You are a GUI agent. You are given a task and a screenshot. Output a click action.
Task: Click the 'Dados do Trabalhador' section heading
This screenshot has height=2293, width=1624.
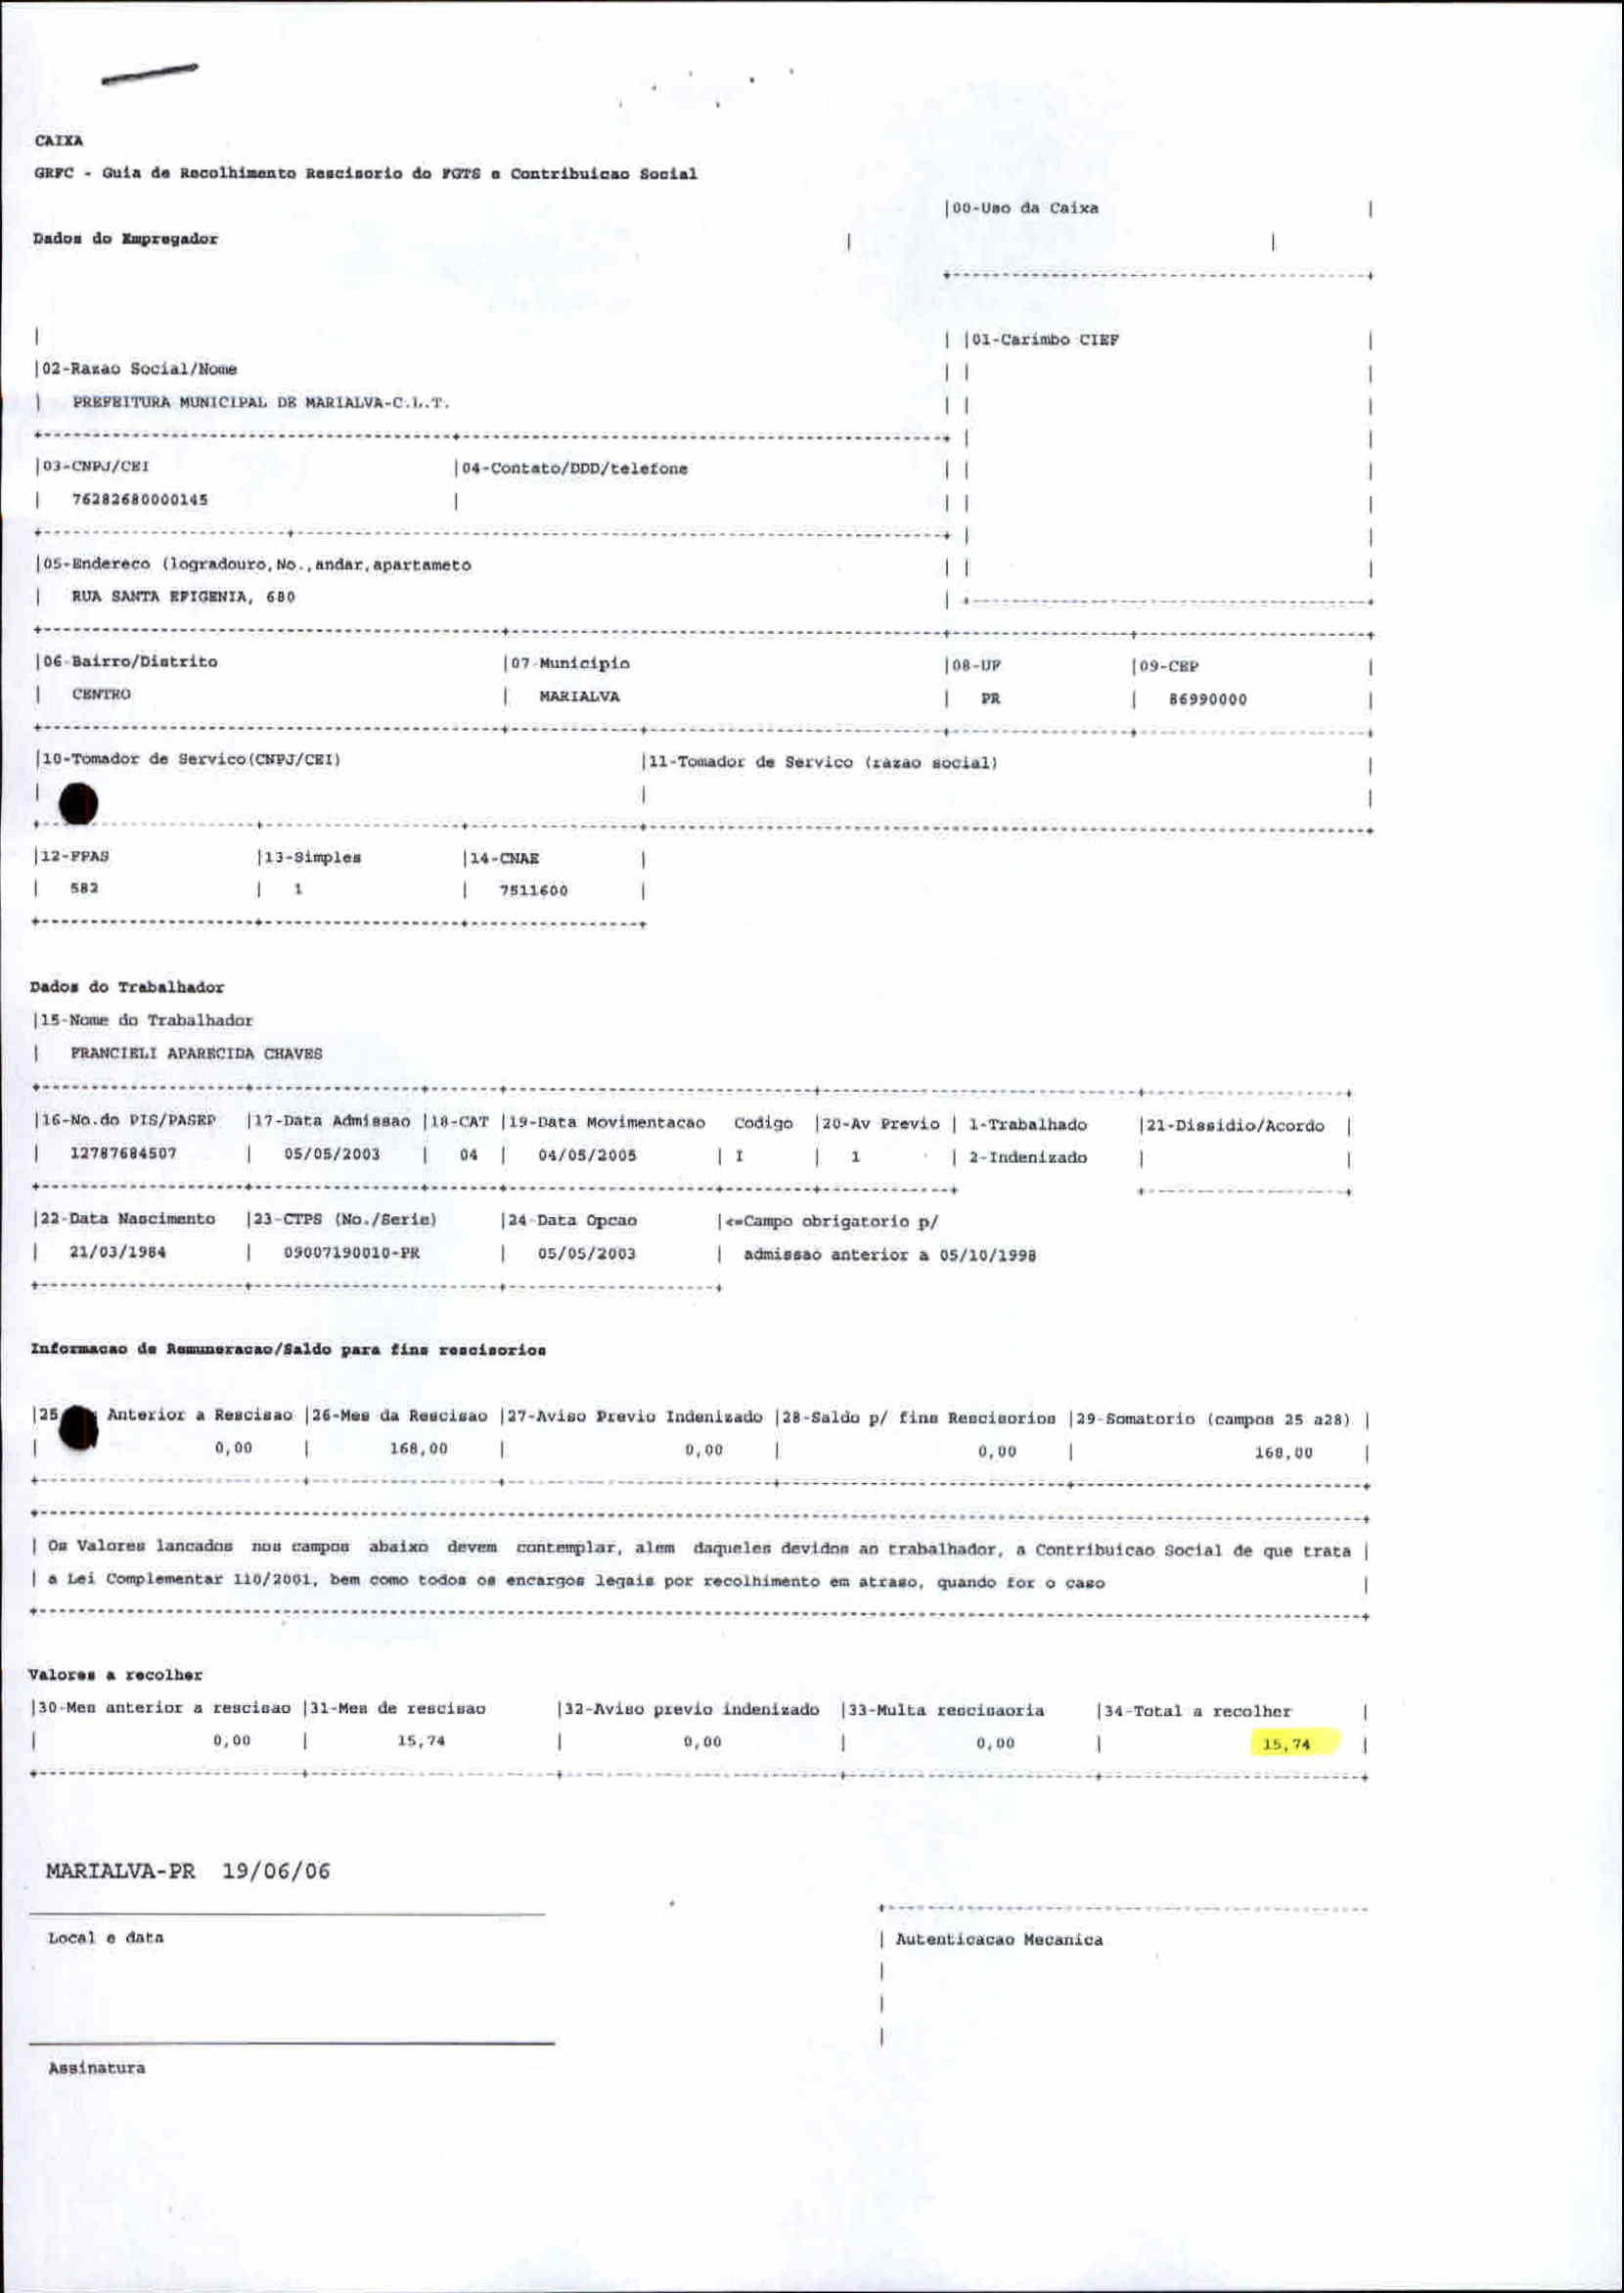[127, 987]
